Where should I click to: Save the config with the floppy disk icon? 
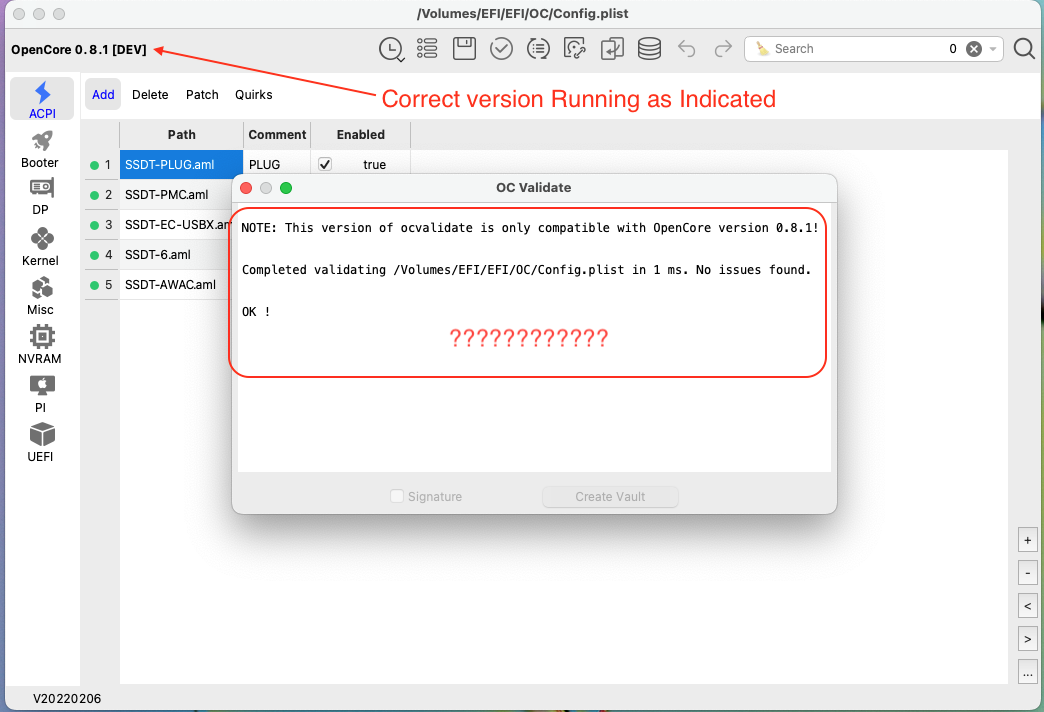[464, 48]
